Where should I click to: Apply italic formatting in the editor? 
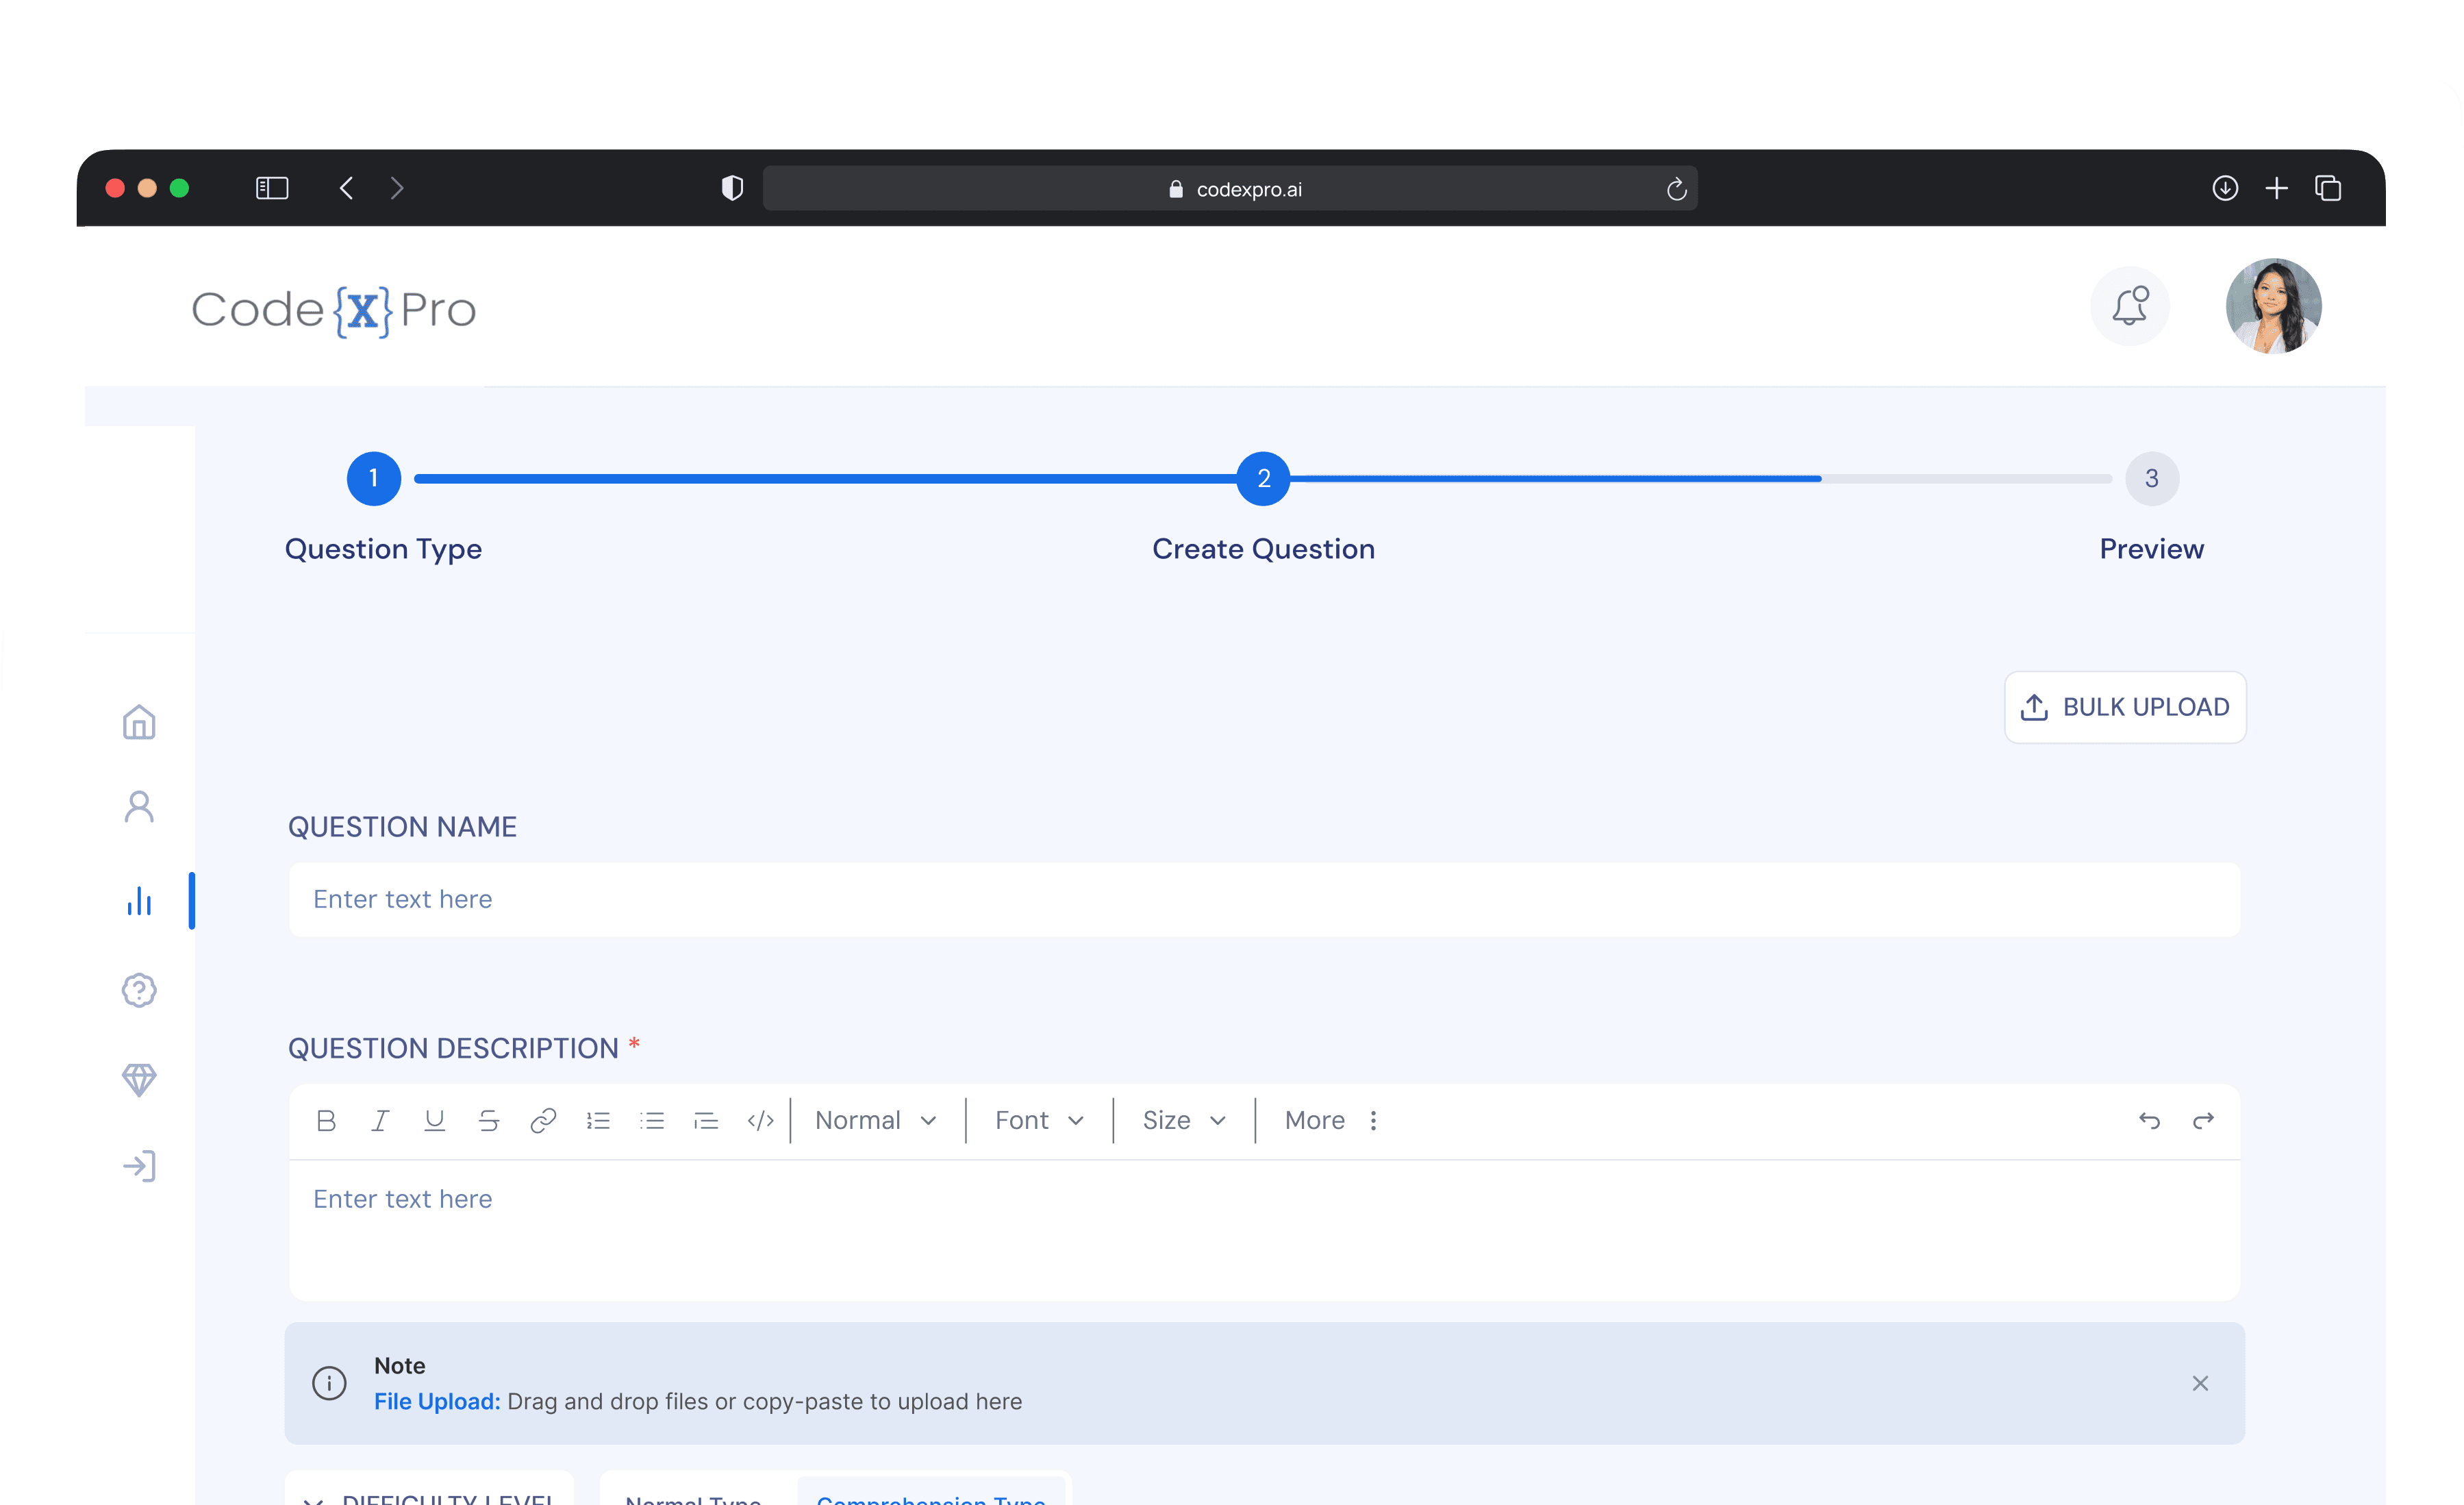[x=380, y=1120]
